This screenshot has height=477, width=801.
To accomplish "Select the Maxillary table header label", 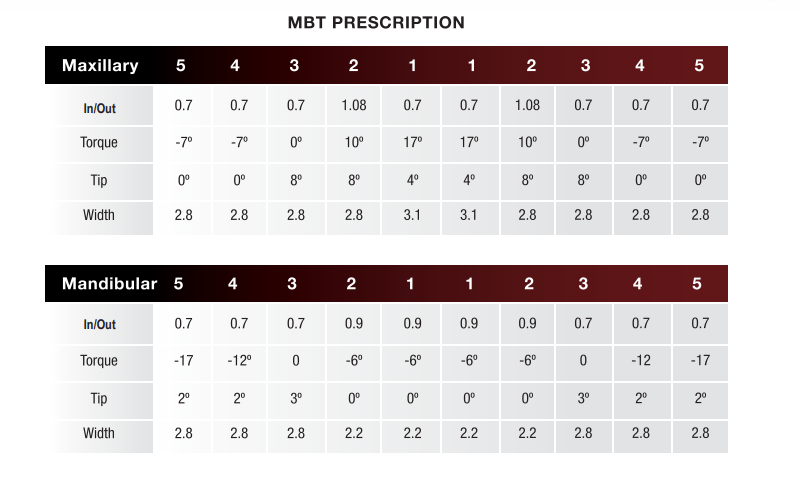I will click(100, 66).
